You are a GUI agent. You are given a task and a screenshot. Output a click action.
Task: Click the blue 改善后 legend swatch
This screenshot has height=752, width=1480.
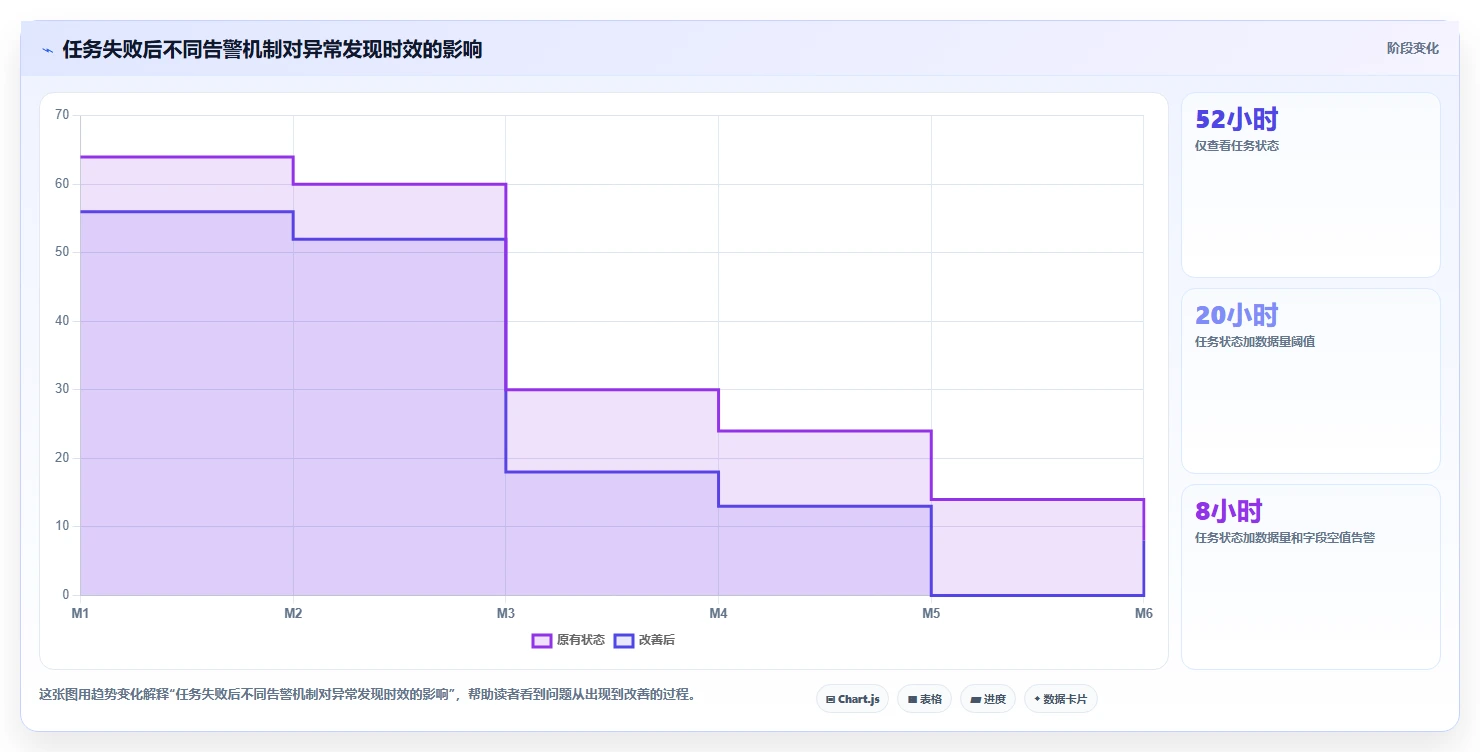[624, 640]
